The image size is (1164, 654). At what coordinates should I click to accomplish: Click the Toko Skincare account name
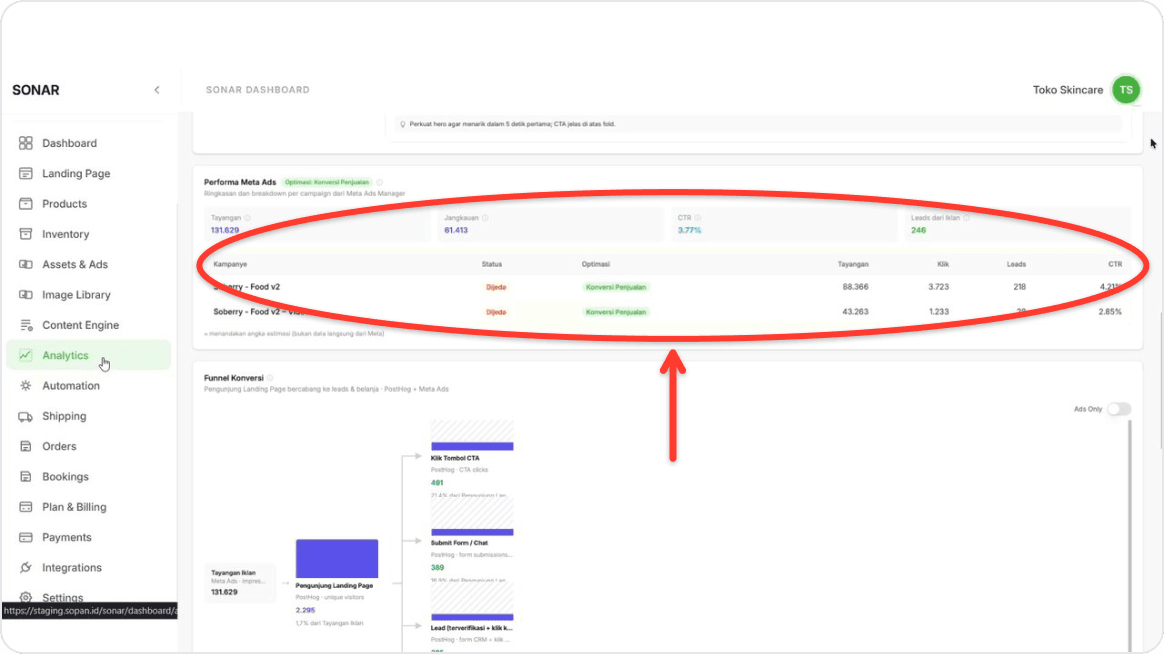click(1067, 90)
